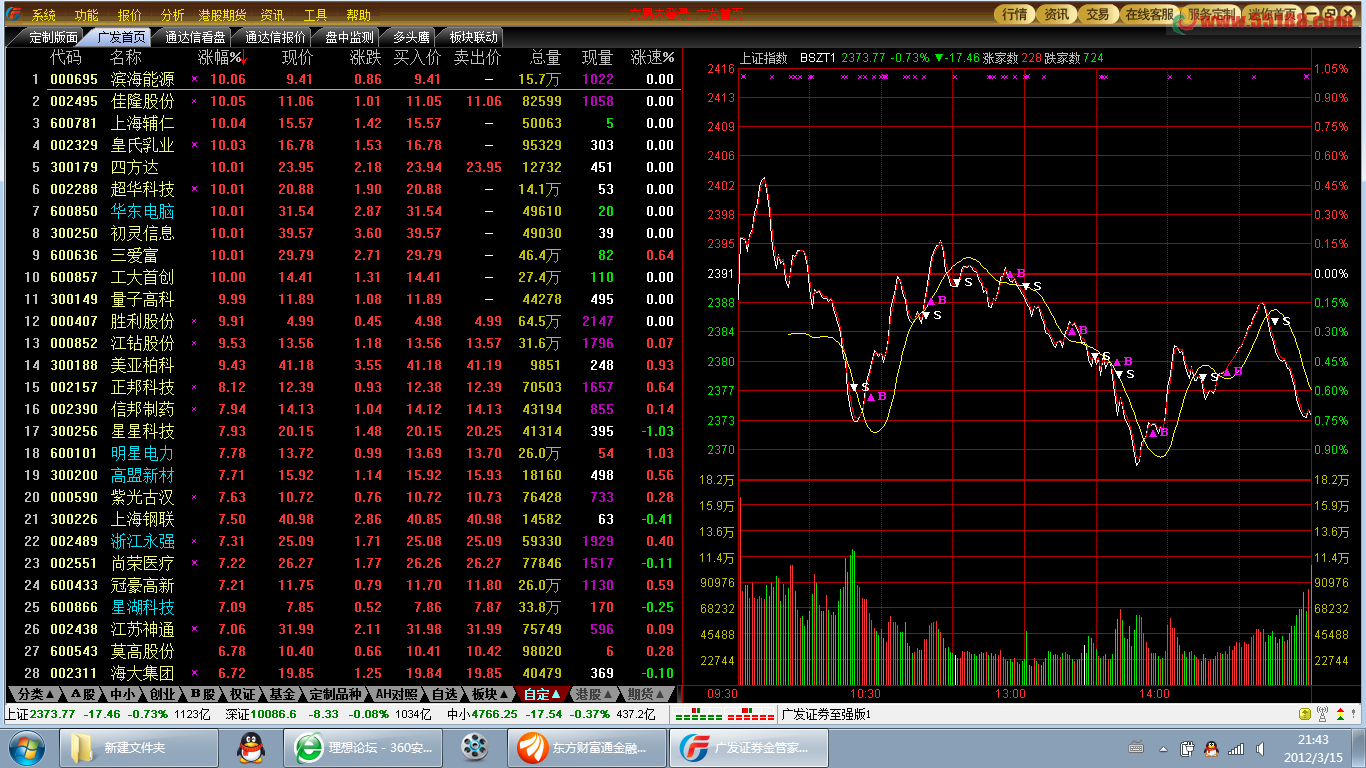Select the 创业 bottom tab

pyautogui.click(x=165, y=694)
